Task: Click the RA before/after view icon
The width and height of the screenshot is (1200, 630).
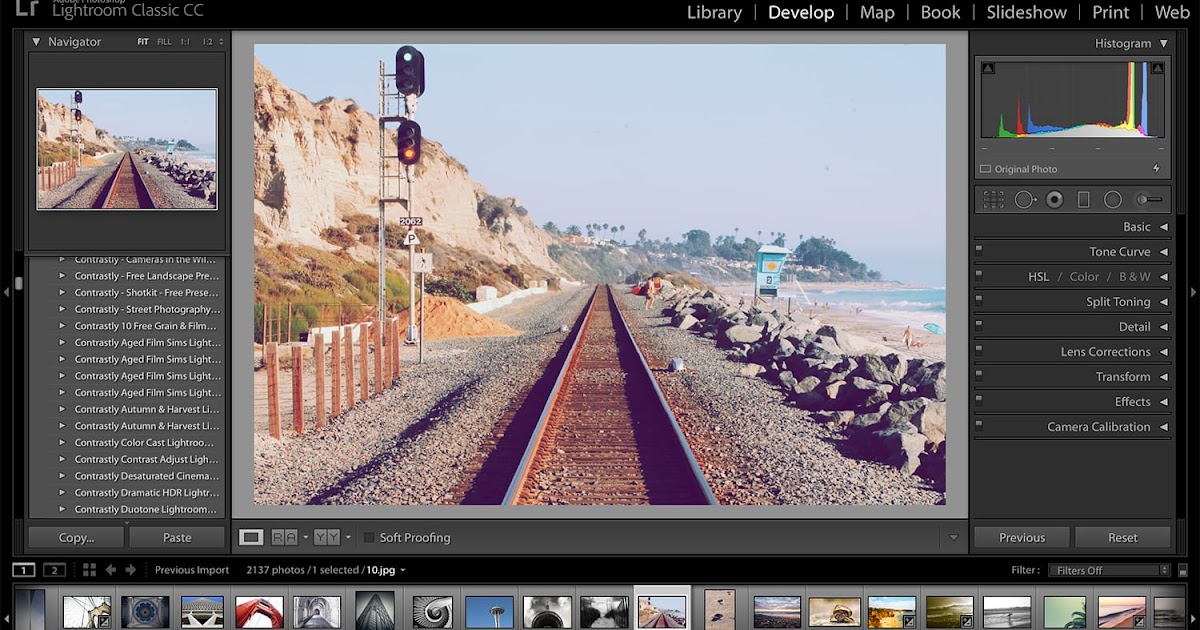Action: (284, 537)
